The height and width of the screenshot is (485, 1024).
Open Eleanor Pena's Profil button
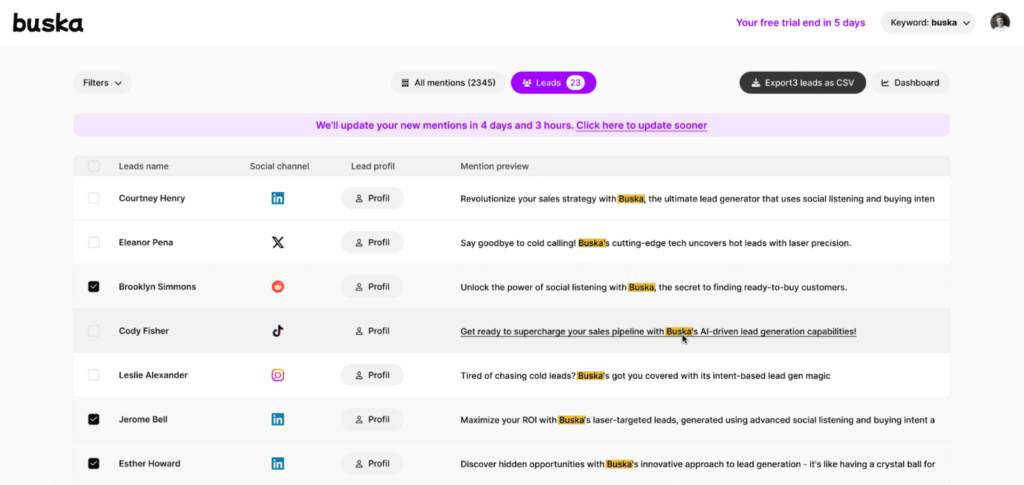click(x=372, y=242)
